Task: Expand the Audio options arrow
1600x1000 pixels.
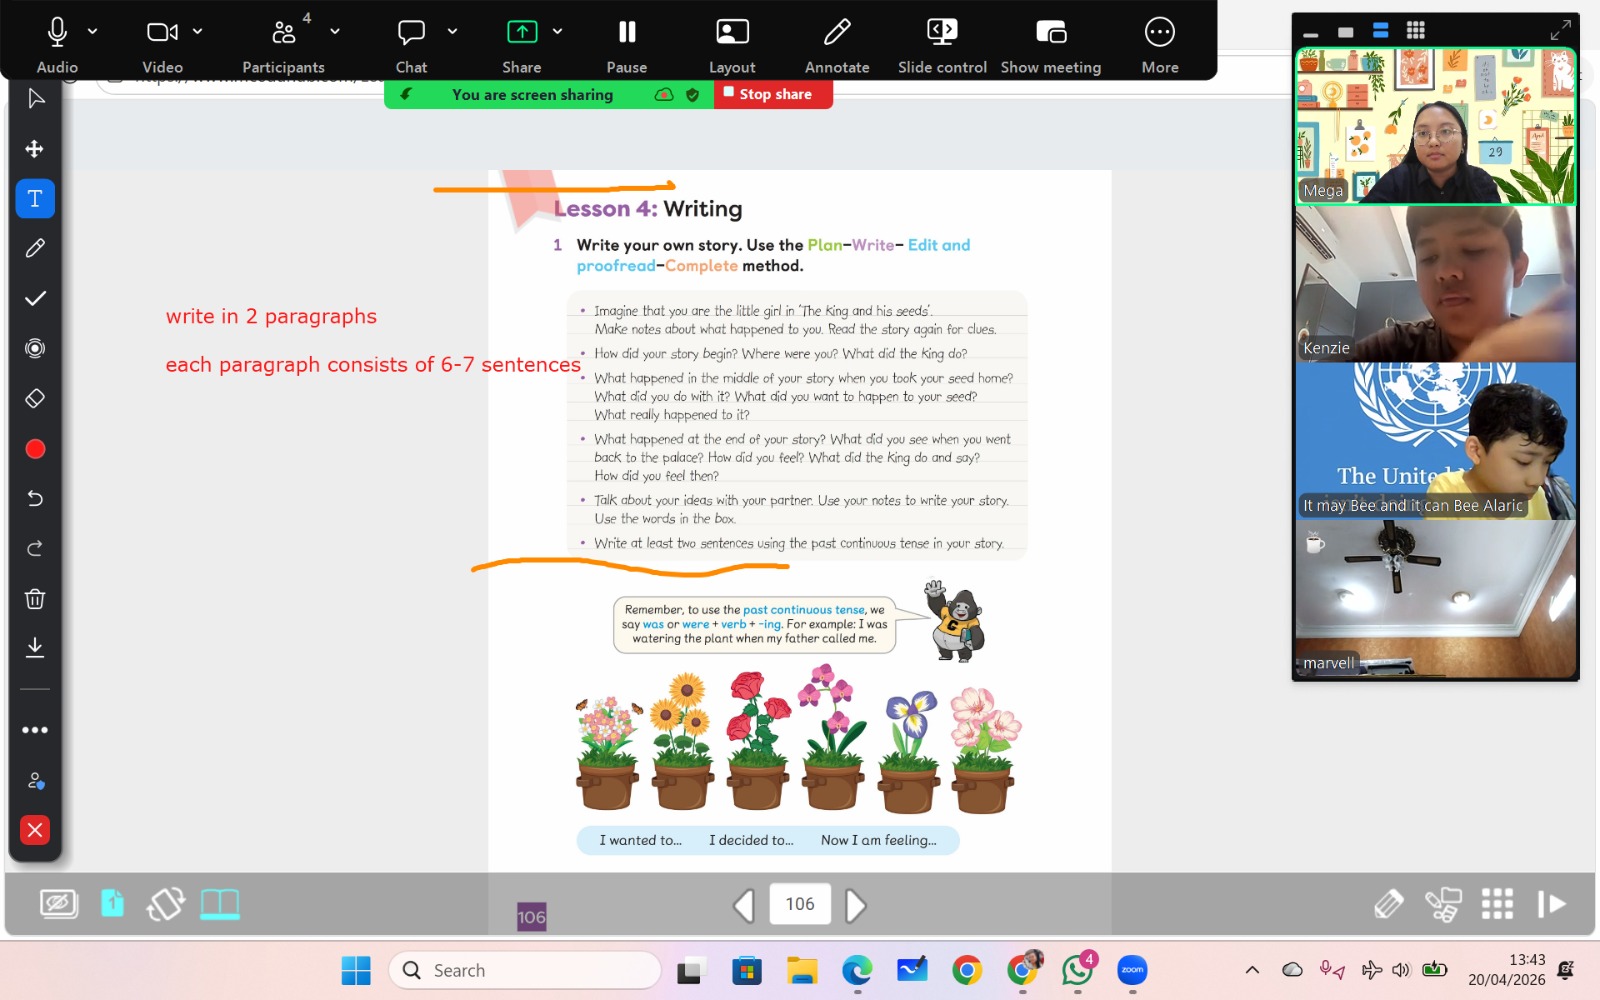Action: [93, 32]
